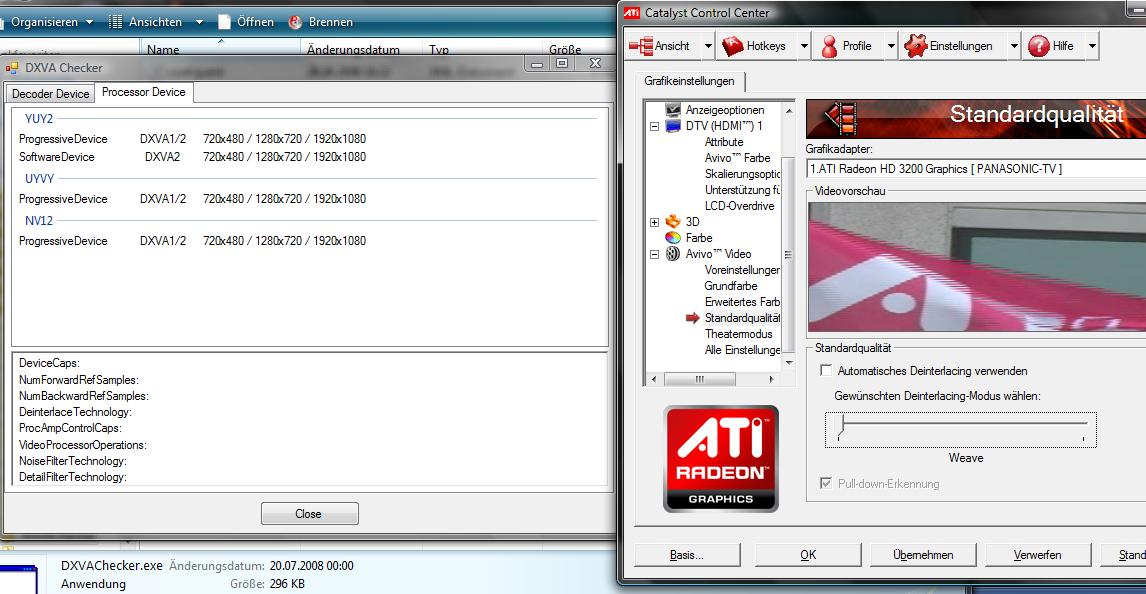The height and width of the screenshot is (594, 1146).
Task: Switch to the Decoder Device tab
Action: point(51,94)
